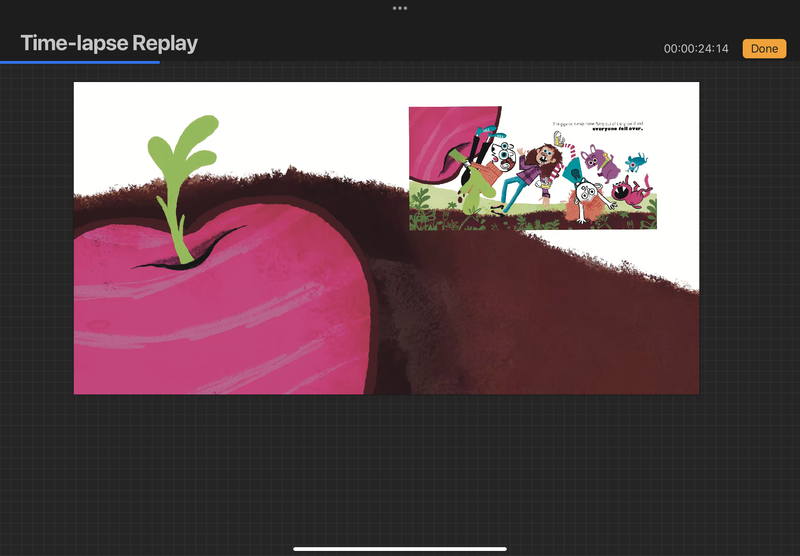This screenshot has width=800, height=556.
Task: Tap the Done button to exit replay
Action: 764,48
